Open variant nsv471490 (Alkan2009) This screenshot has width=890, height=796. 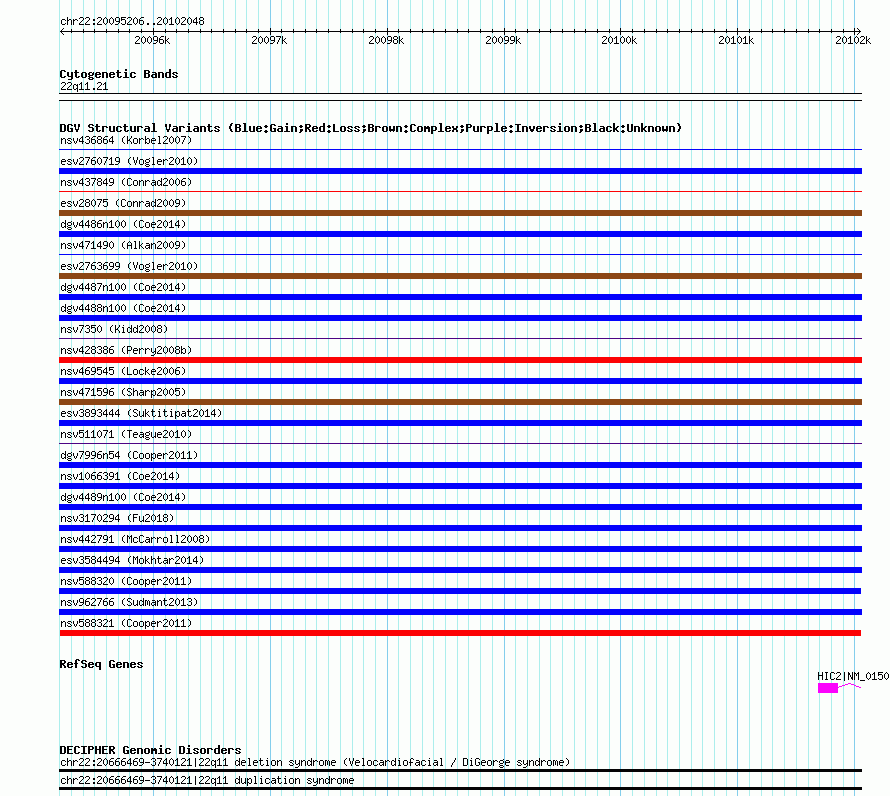pos(123,245)
